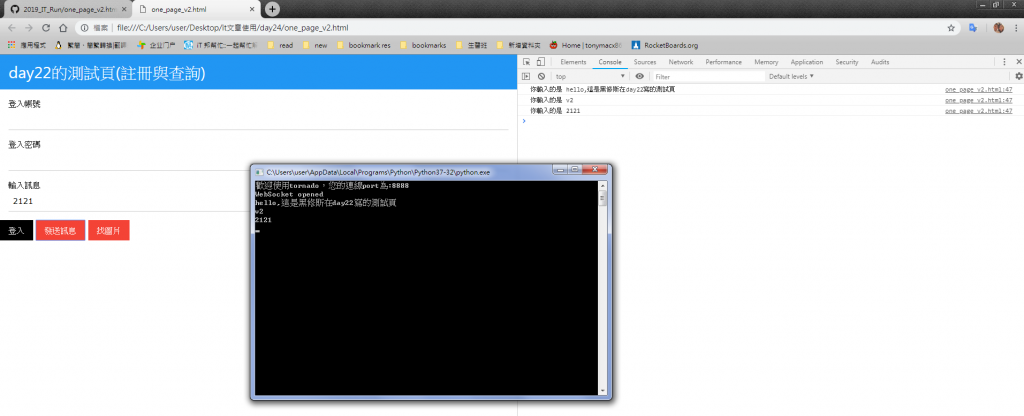
Task: Open source link for the 'v2' log
Action: (978, 100)
